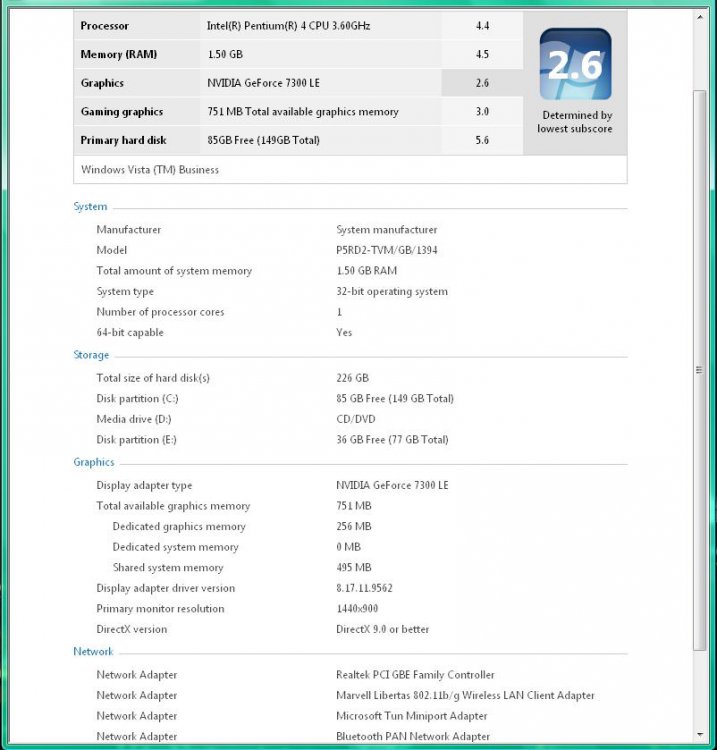
Task: Click Primary hard disk row label
Action: [123, 140]
